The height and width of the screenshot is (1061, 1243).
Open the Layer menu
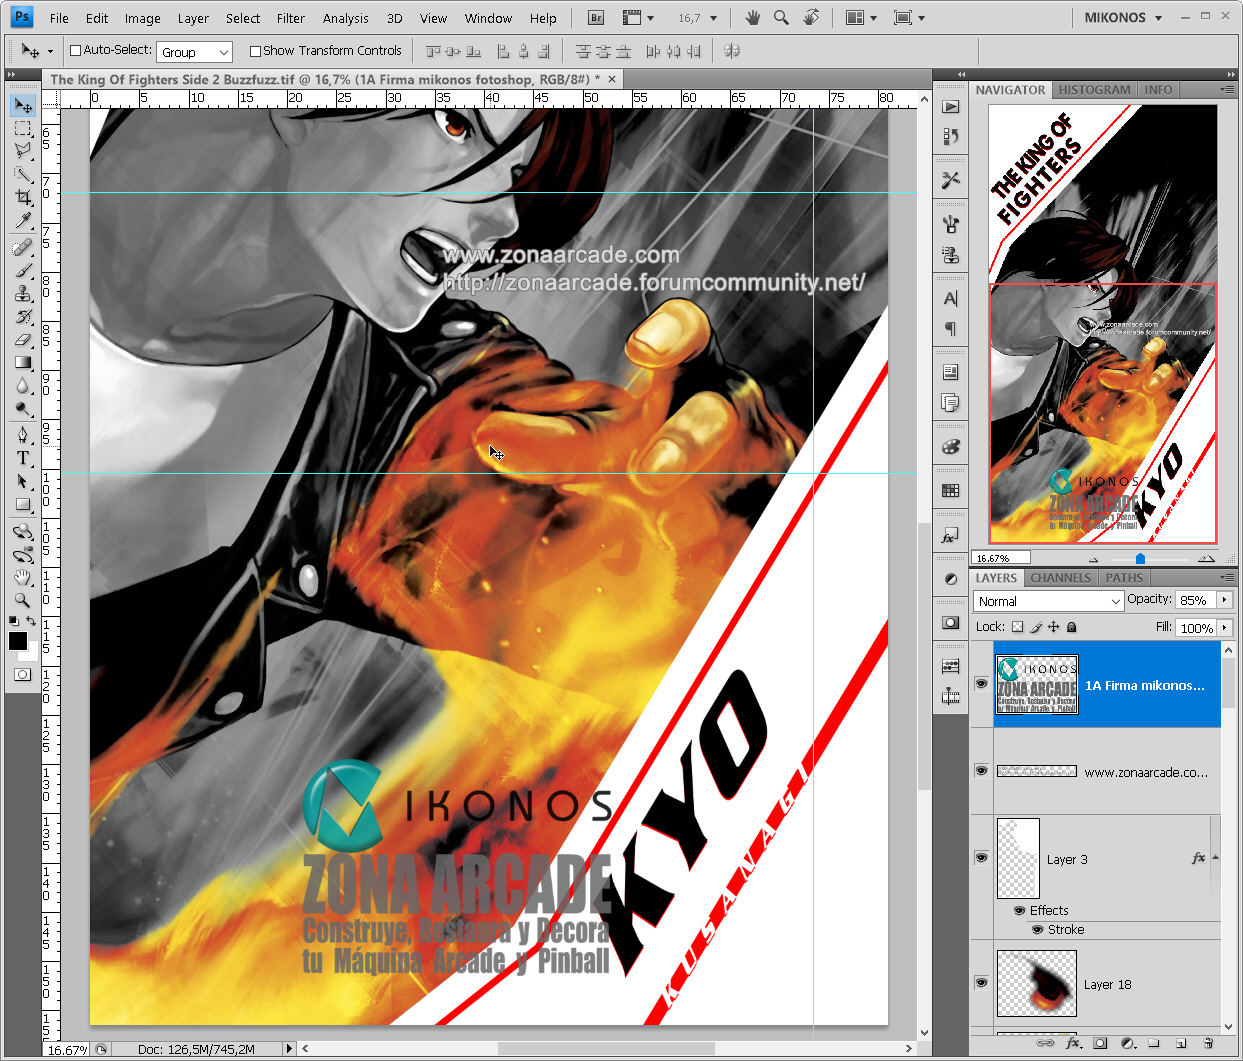click(x=193, y=18)
